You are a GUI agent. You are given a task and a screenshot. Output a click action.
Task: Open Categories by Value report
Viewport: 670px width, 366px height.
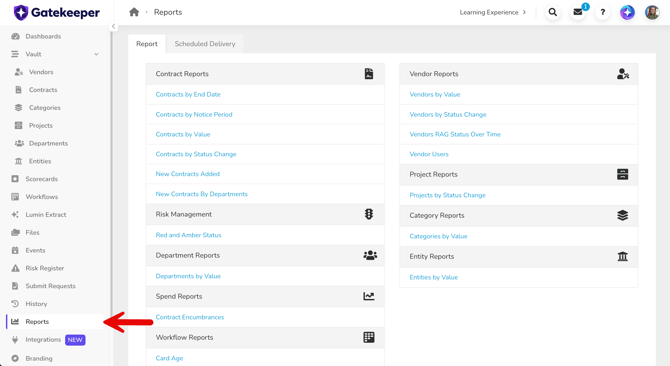pyautogui.click(x=438, y=236)
